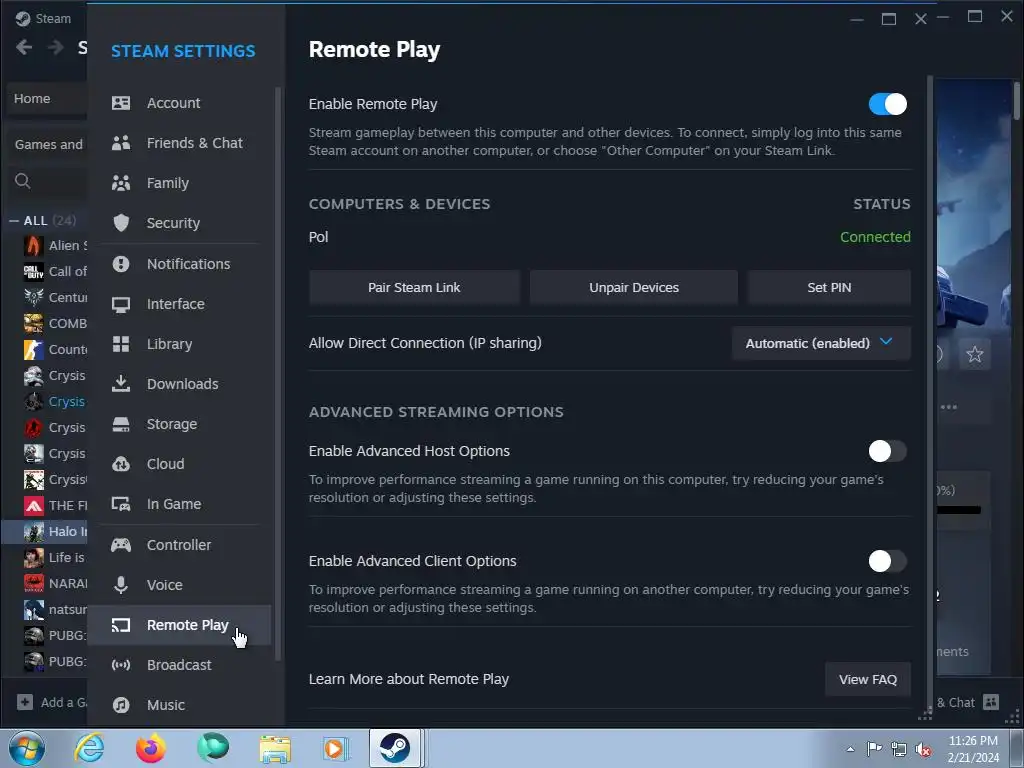Viewport: 1024px width, 768px height.
Task: Open the Allow Direct Connection dropdown
Action: [821, 344]
